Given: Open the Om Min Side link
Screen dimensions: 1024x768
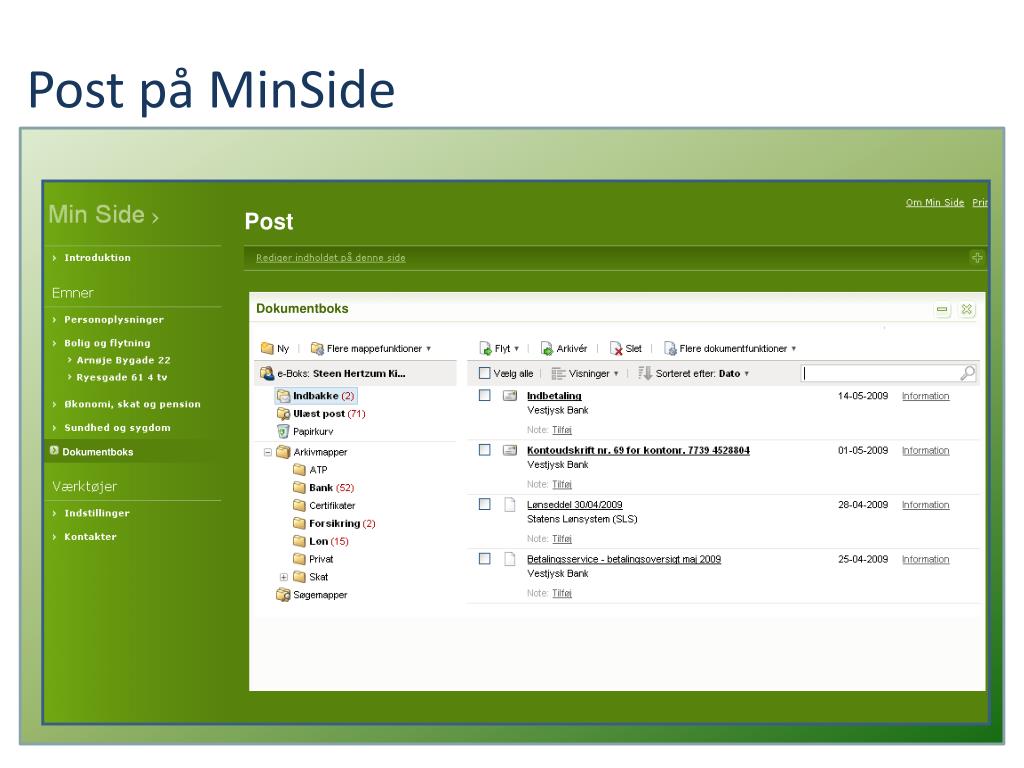Looking at the screenshot, I should click(x=935, y=202).
